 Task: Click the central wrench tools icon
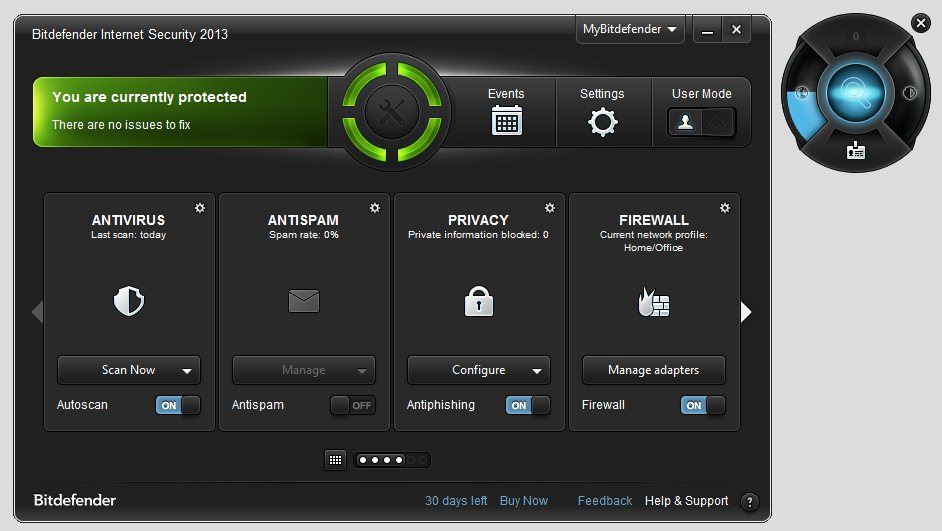coord(391,111)
